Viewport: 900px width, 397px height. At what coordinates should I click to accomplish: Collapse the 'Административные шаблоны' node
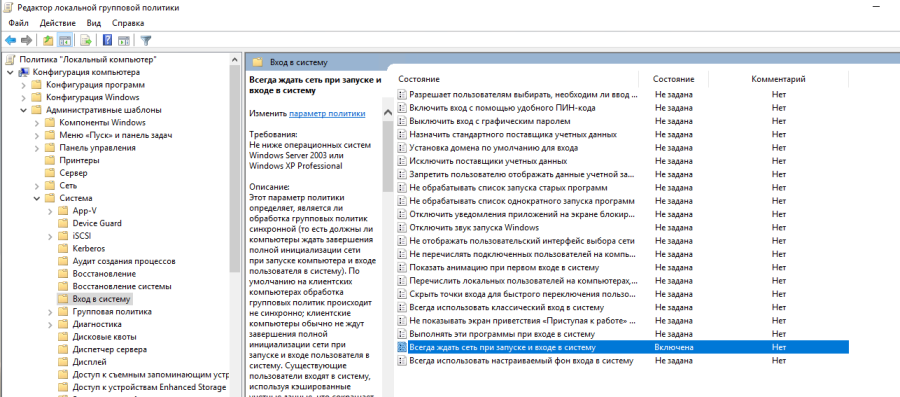pyautogui.click(x=23, y=110)
